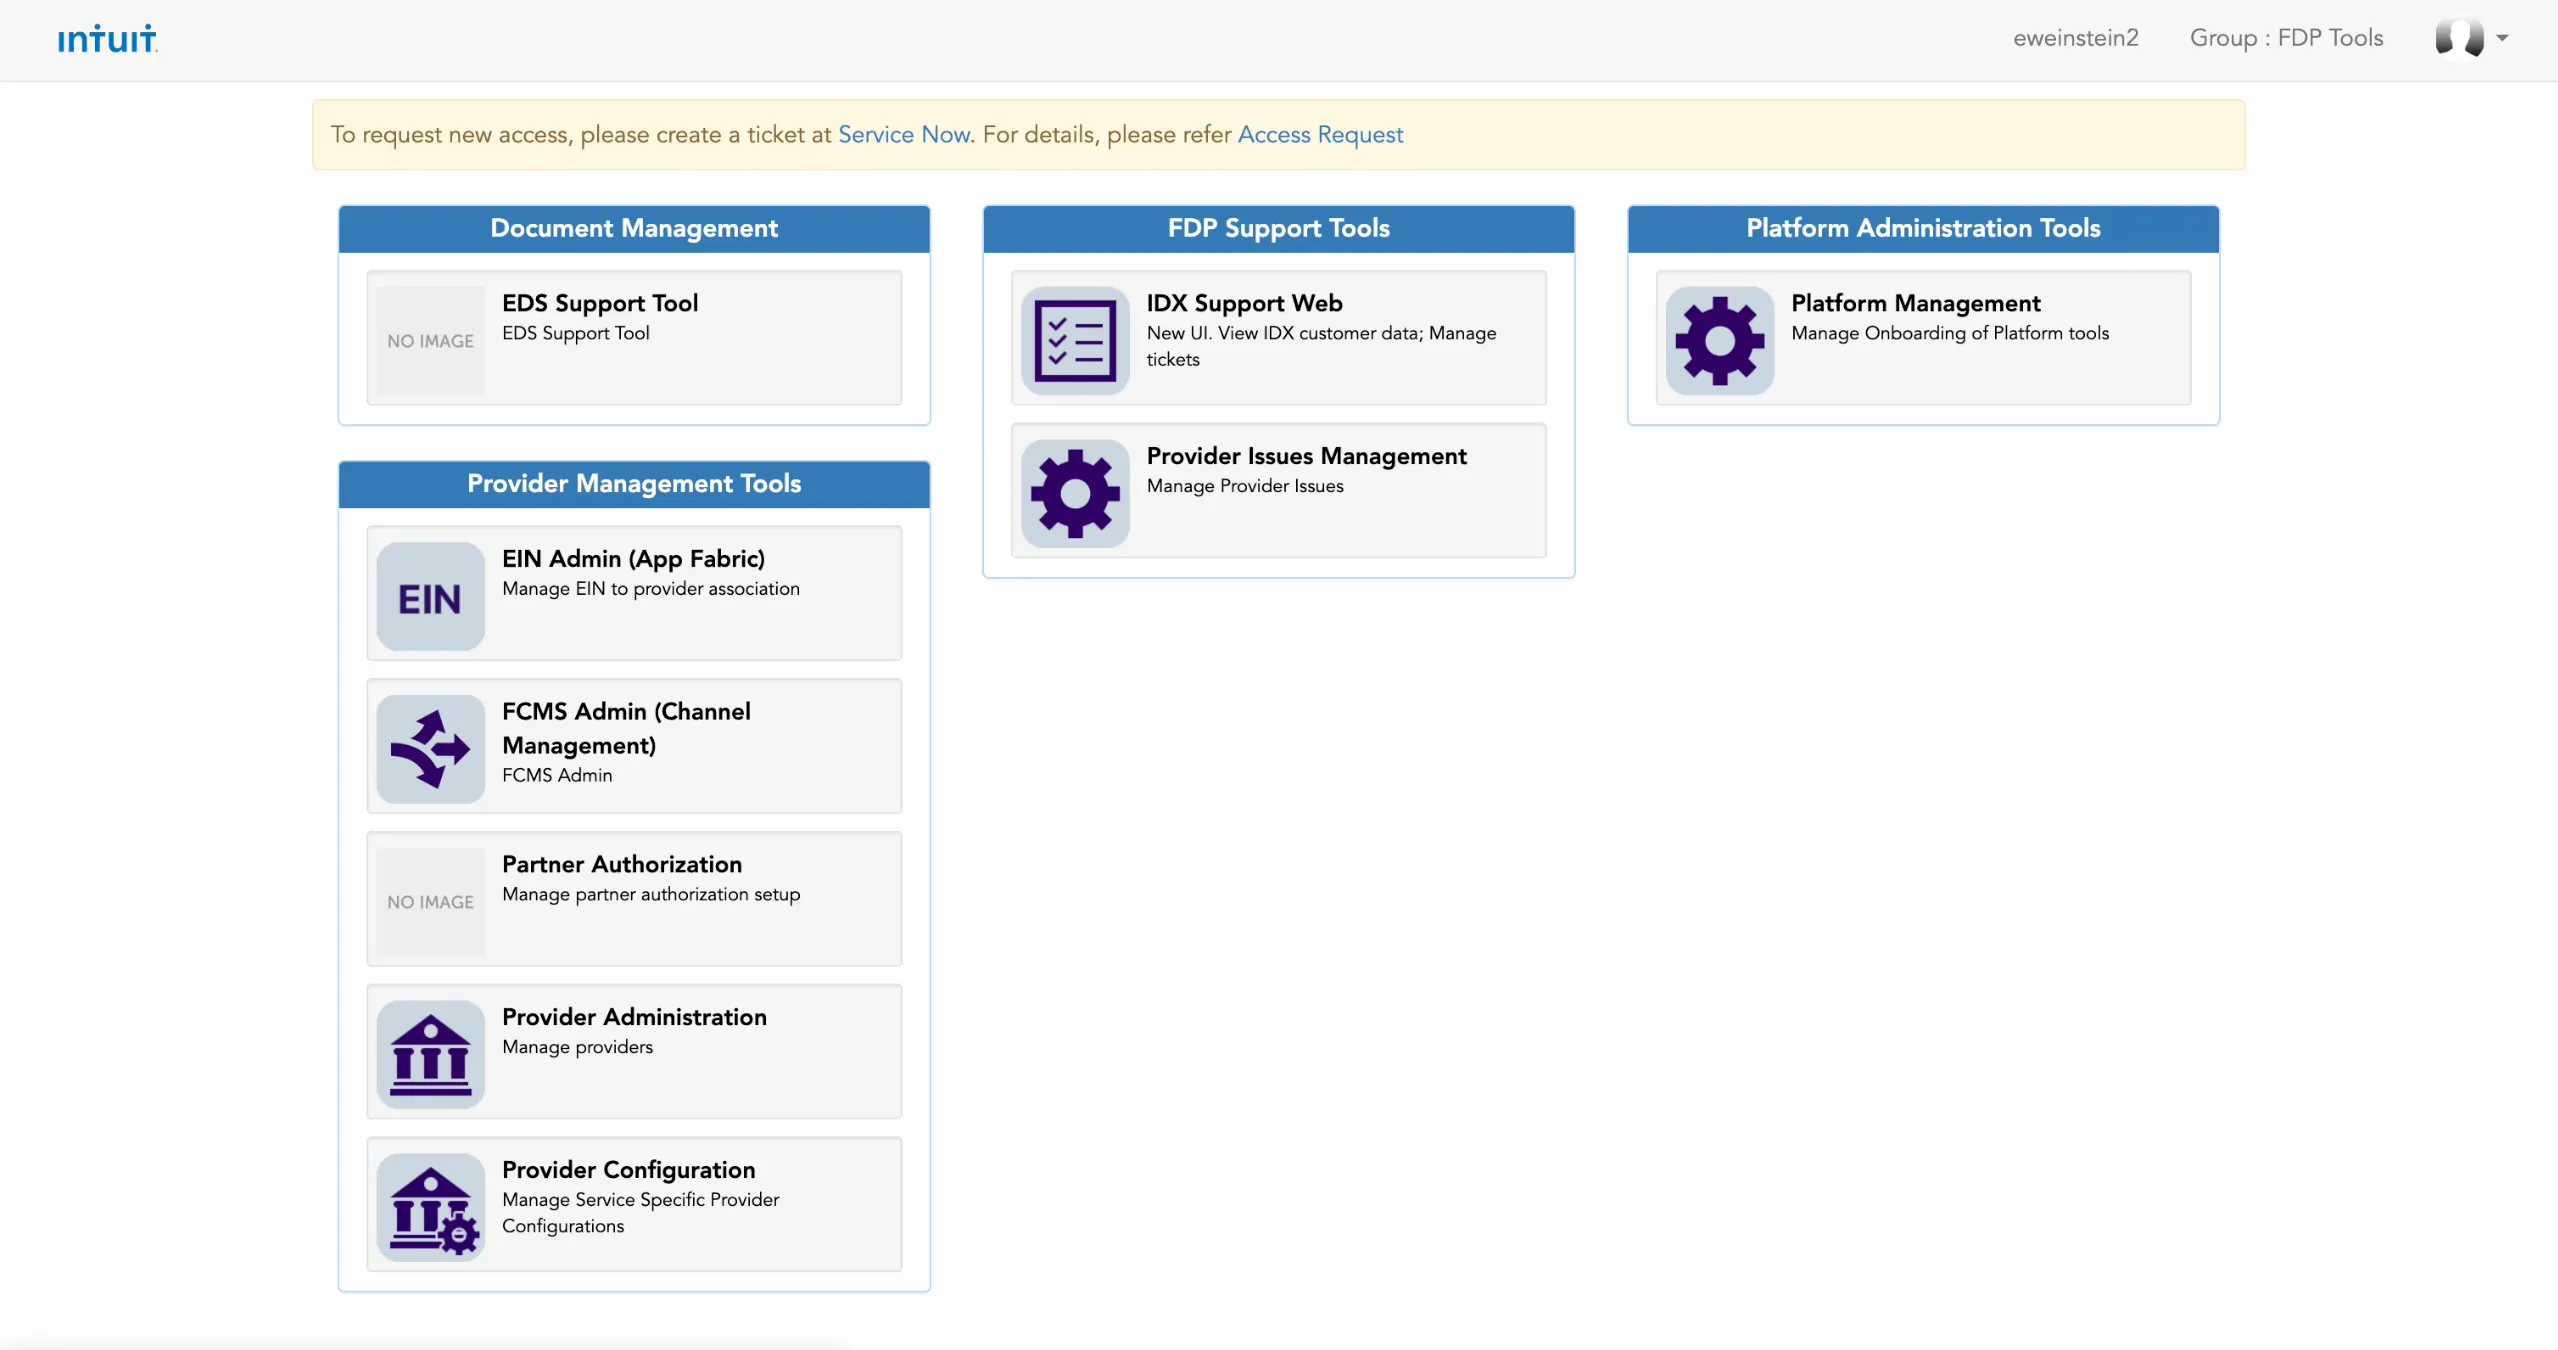Follow the Service Now link
The height and width of the screenshot is (1350, 2558).
pos(904,134)
